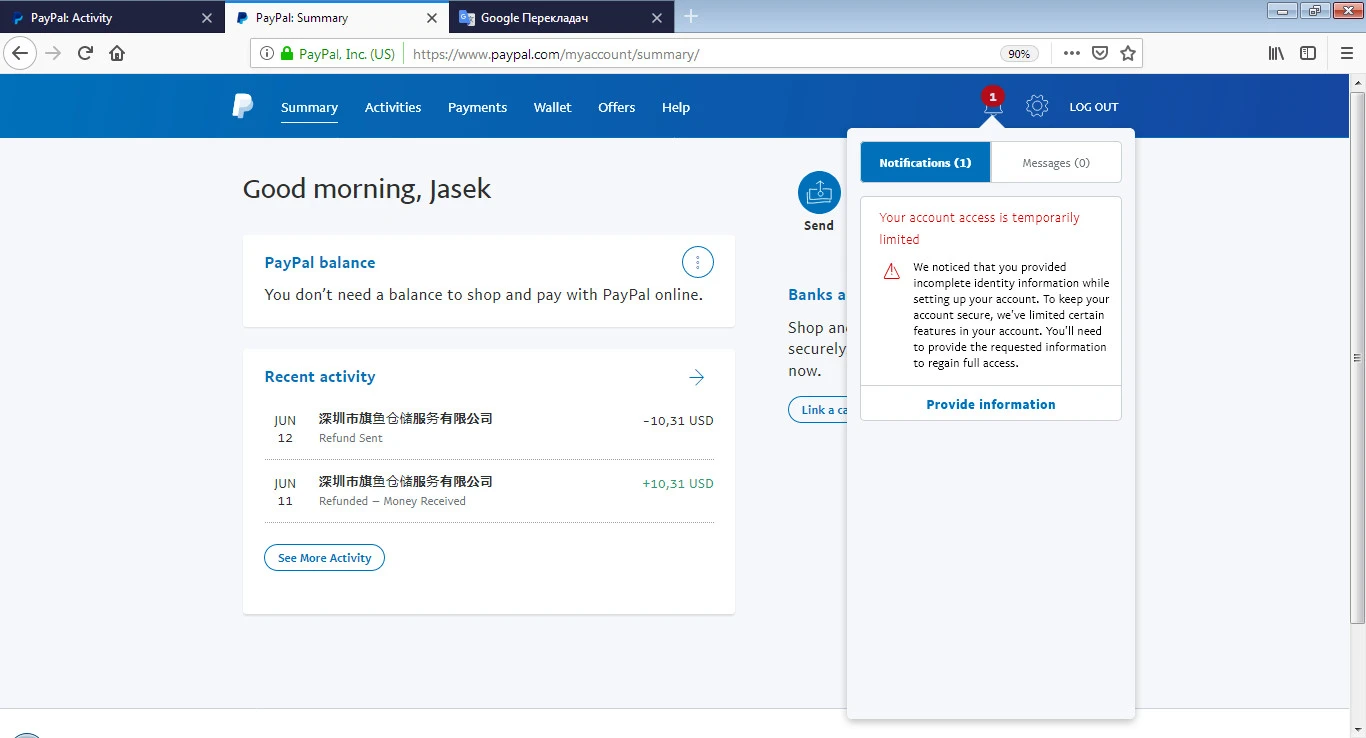Close the PayPal: Activity tab
This screenshot has height=738, width=1366.
coord(207,18)
